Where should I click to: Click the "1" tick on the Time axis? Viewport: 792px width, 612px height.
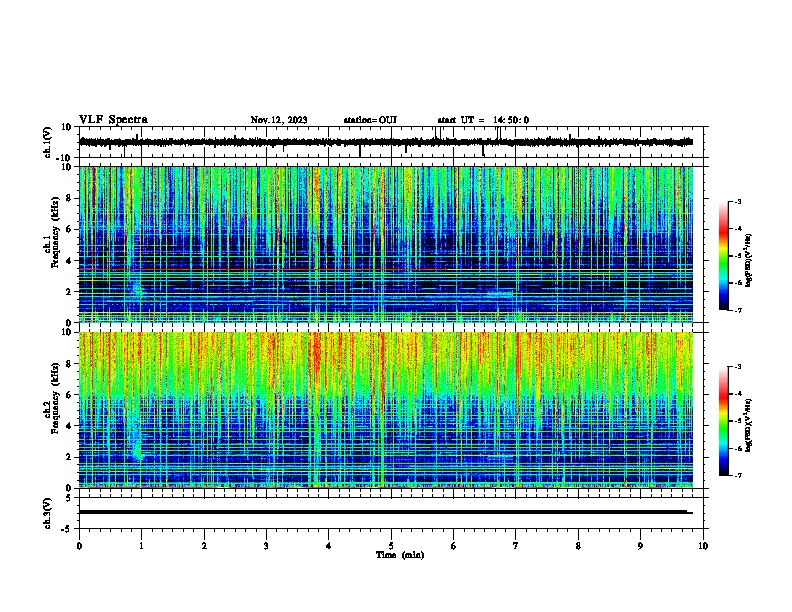point(141,546)
